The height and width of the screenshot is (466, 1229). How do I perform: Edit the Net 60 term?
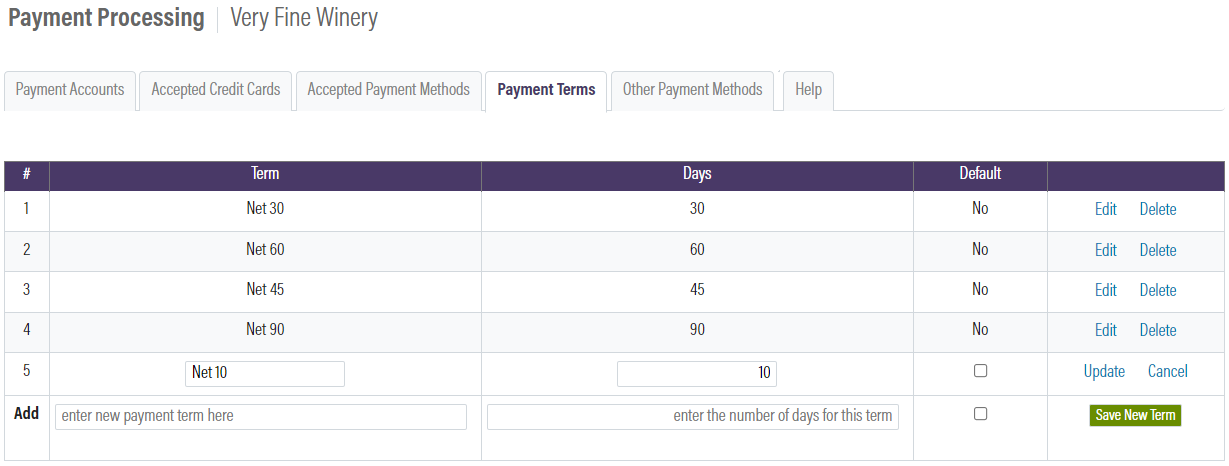point(1105,250)
